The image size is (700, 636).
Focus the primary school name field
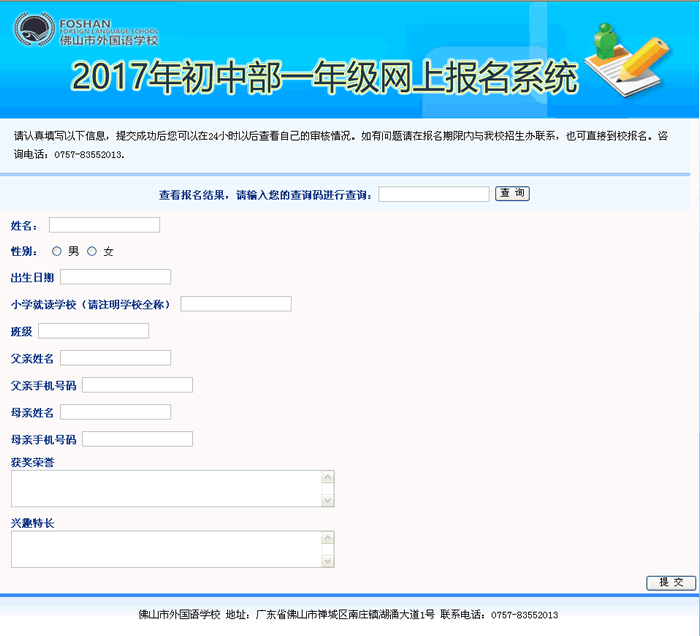click(x=235, y=304)
